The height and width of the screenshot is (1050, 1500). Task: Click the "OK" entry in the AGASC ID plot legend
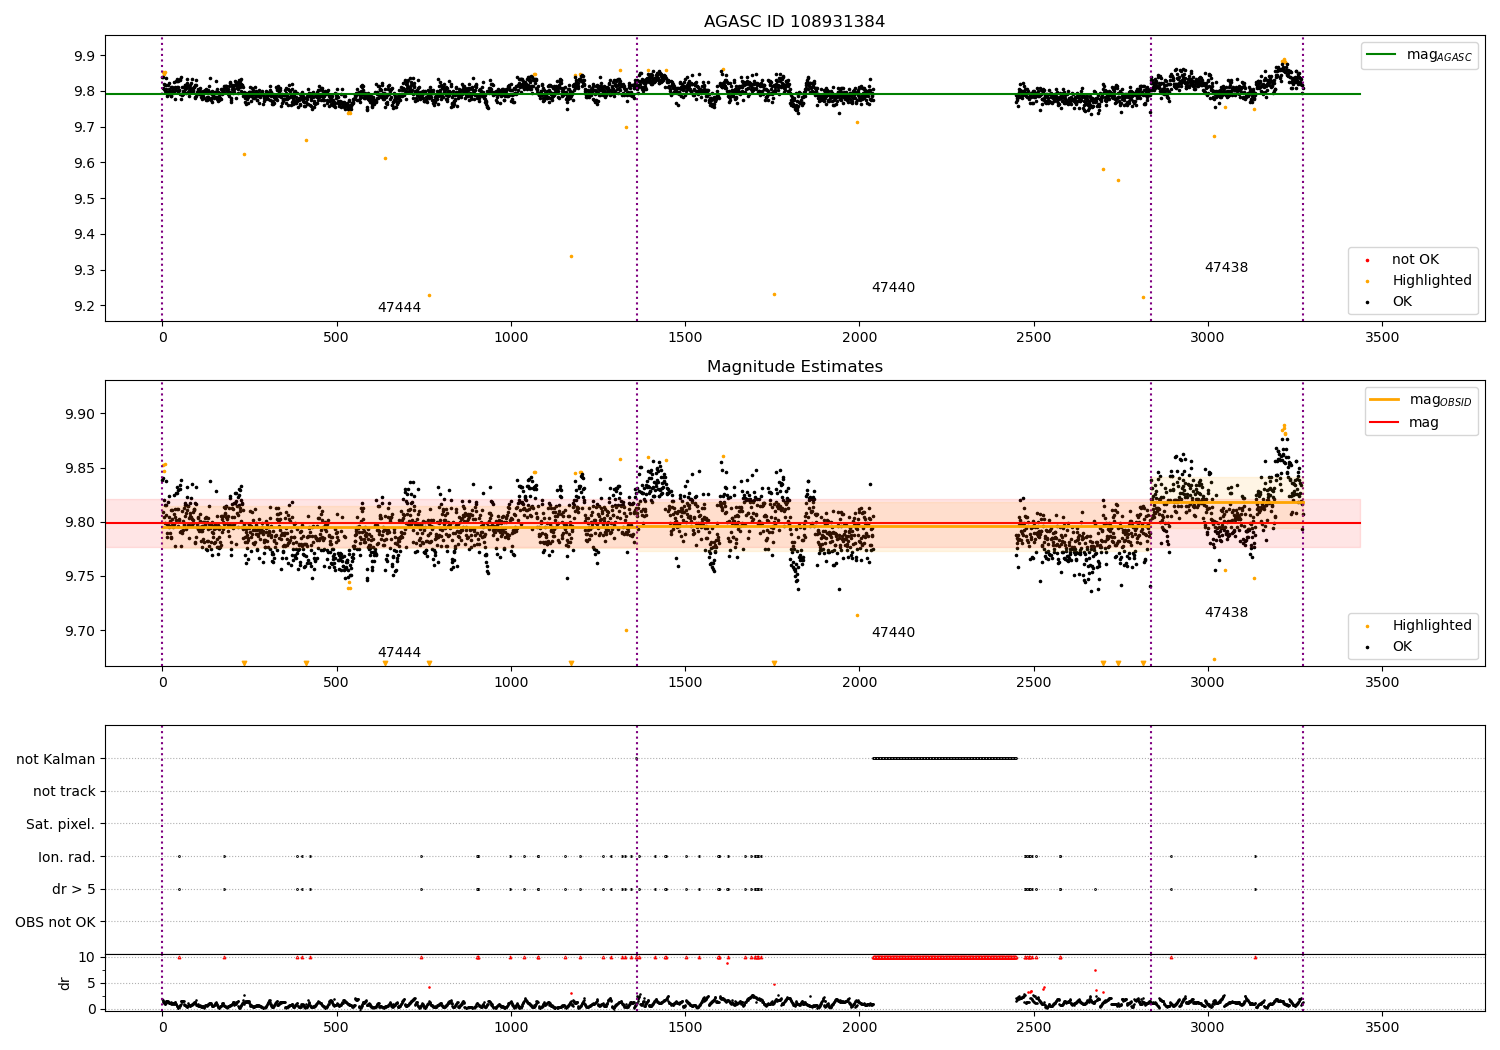1402,302
